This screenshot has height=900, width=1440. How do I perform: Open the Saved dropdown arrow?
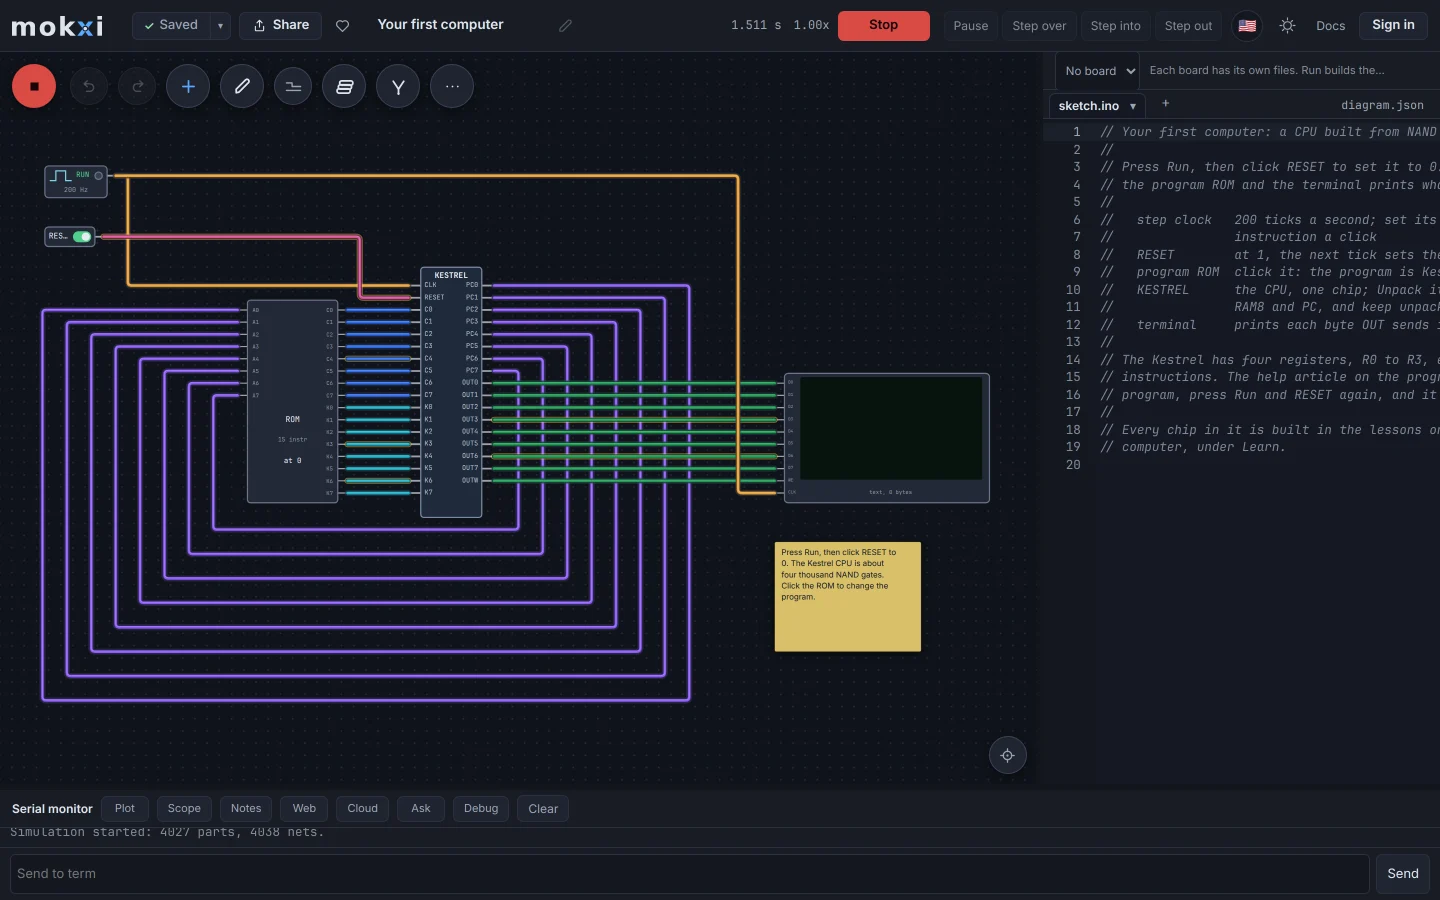220,26
